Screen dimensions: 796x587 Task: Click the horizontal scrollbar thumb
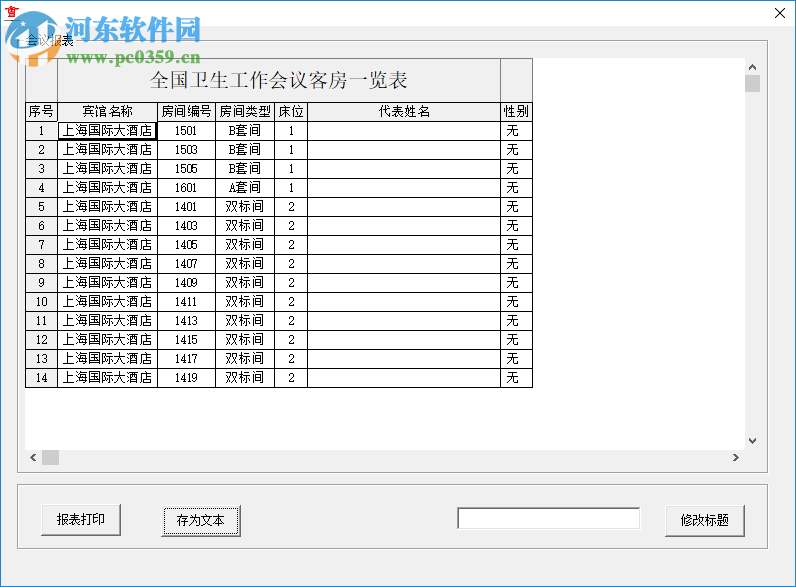[x=50, y=458]
